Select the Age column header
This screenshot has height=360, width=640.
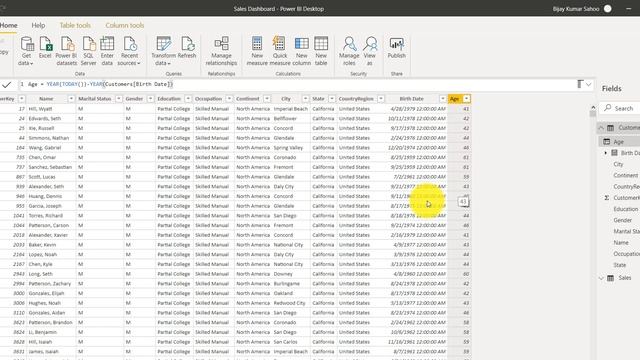(x=454, y=99)
